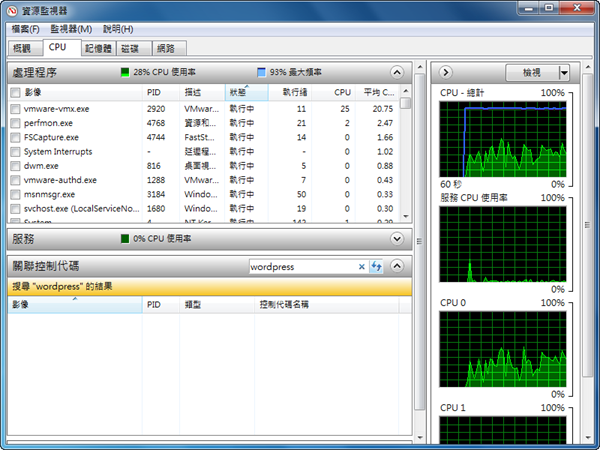Sort processes by PID column header
This screenshot has height=450, width=600.
(161, 93)
